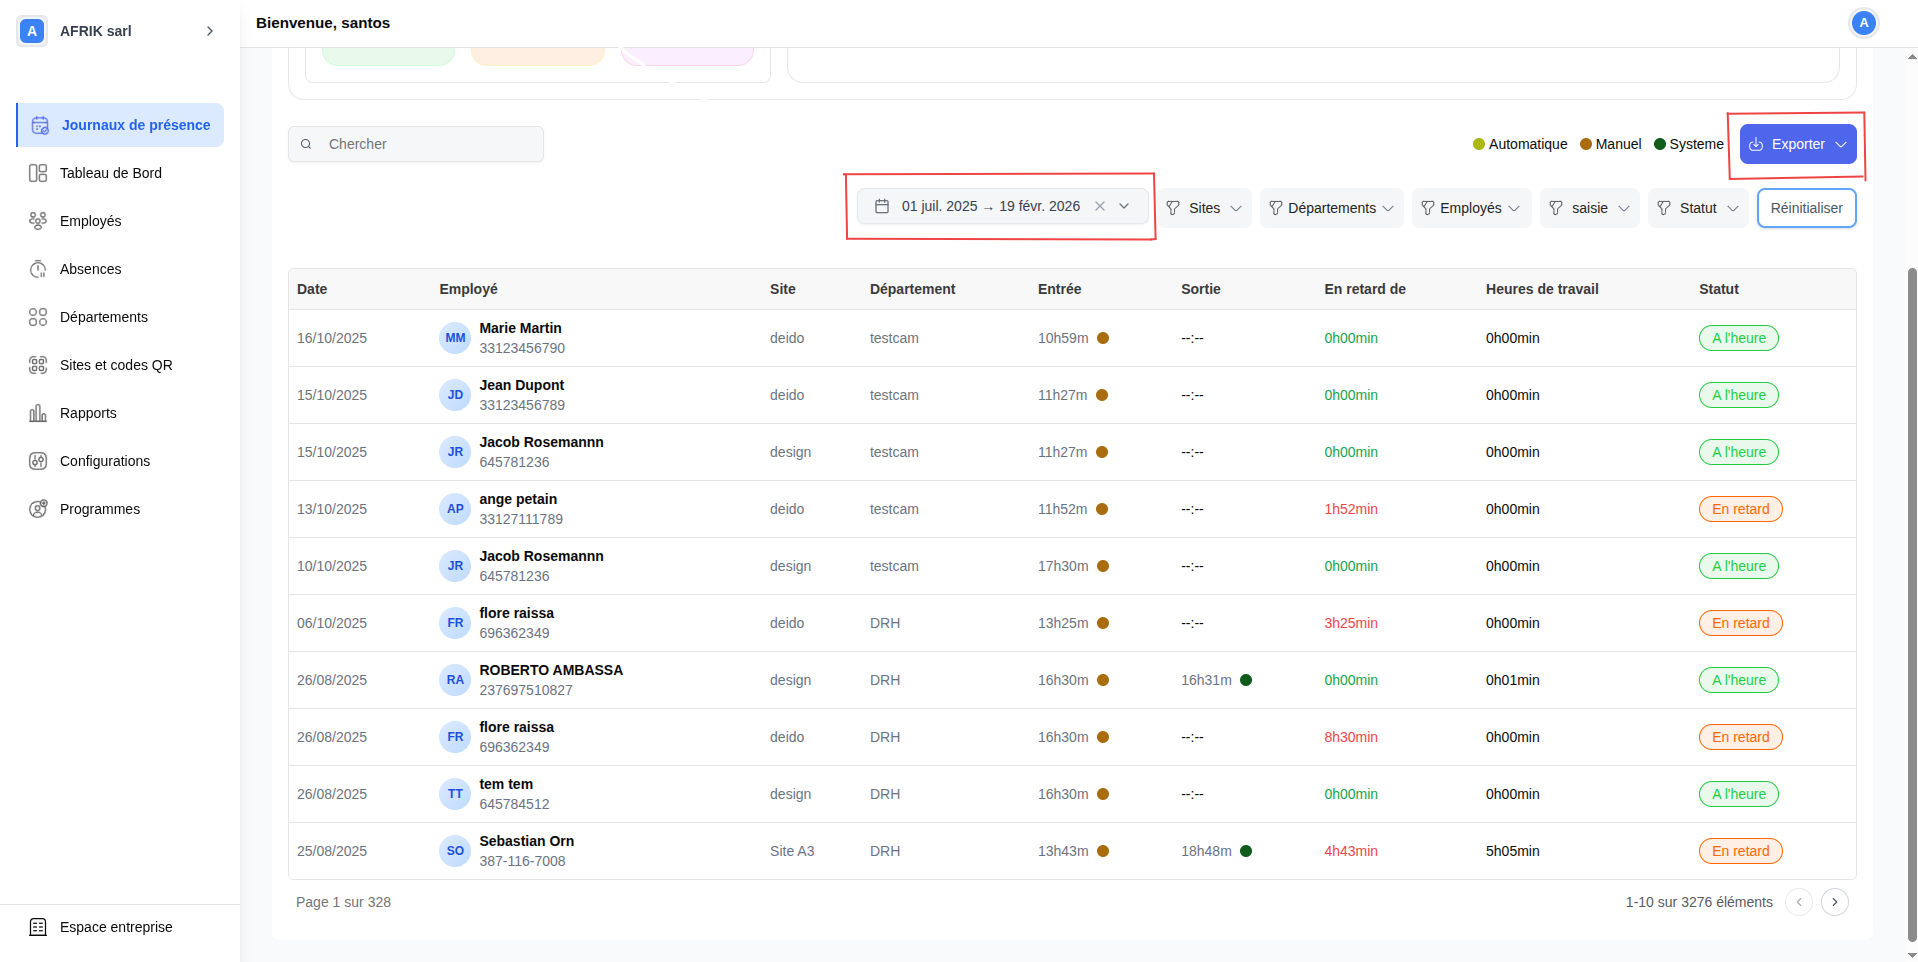Open the user profile avatar at top right
The height and width of the screenshot is (962, 1918).
point(1863,23)
